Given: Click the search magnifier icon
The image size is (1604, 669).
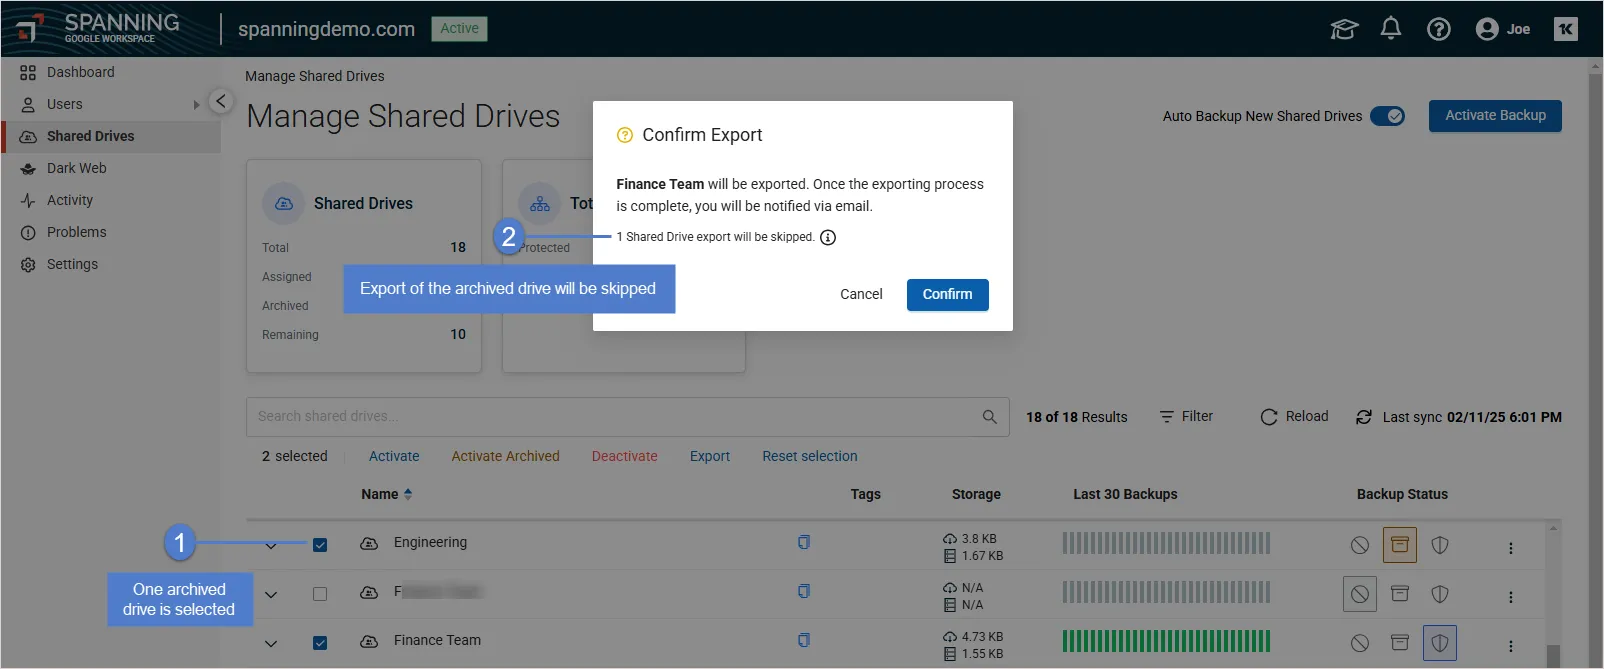Looking at the screenshot, I should [x=989, y=417].
